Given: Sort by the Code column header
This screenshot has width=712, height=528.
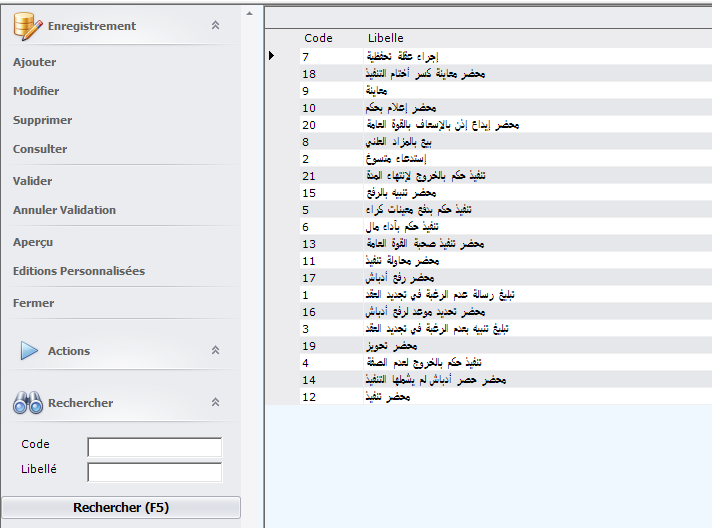Looking at the screenshot, I should point(318,38).
